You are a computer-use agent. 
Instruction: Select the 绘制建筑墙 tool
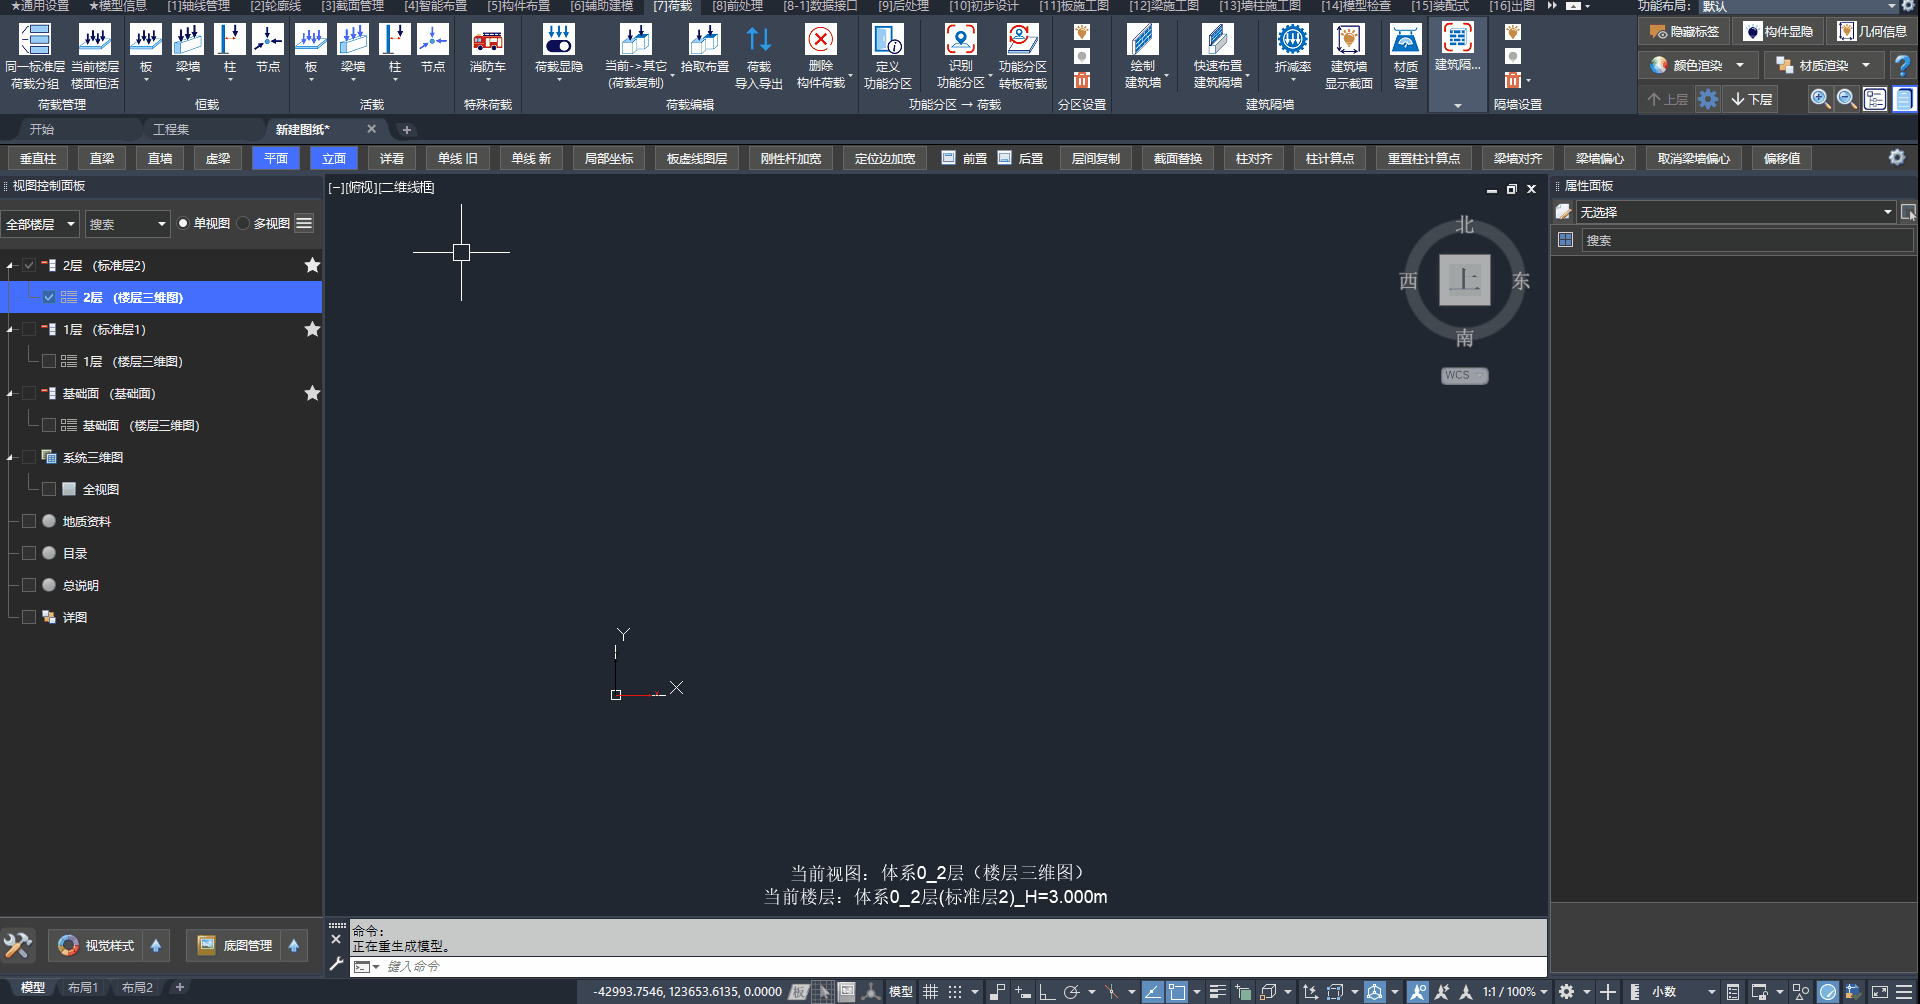(1142, 56)
